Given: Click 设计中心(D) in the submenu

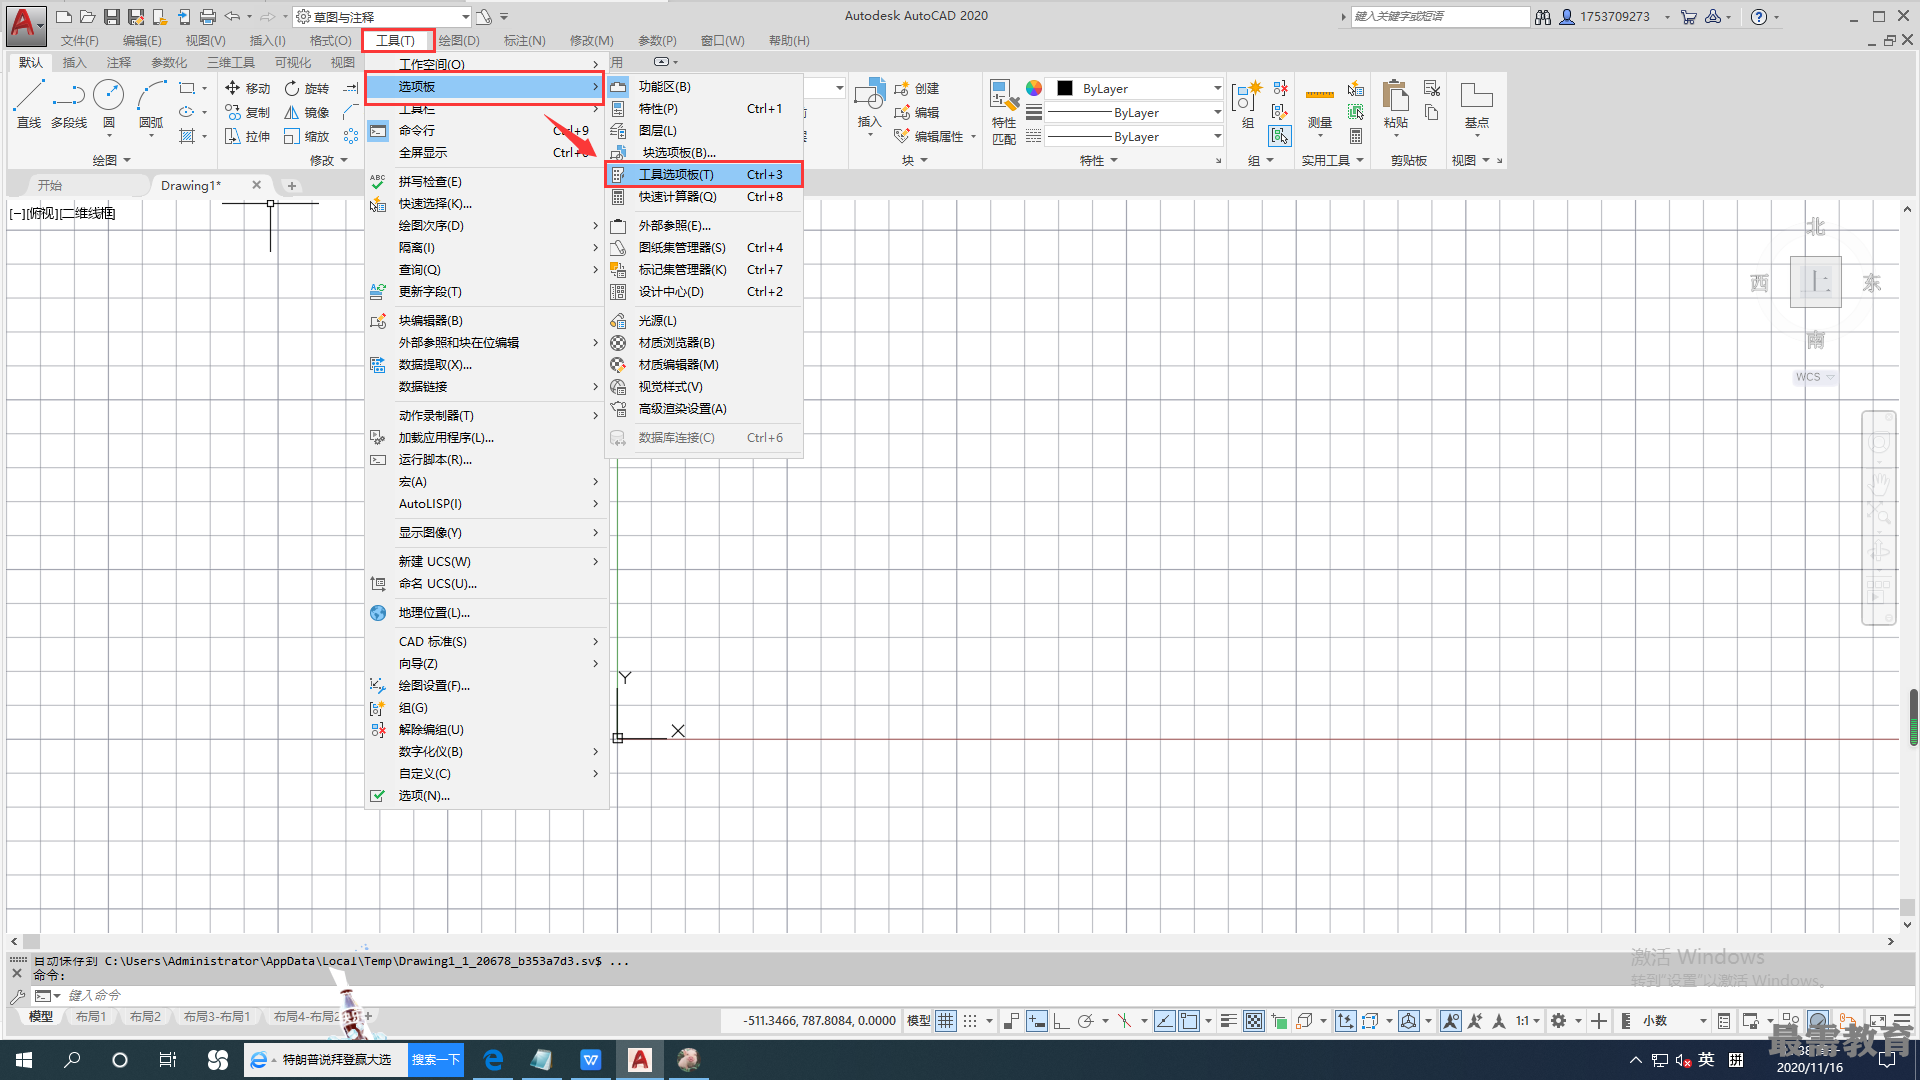Looking at the screenshot, I should tap(703, 291).
